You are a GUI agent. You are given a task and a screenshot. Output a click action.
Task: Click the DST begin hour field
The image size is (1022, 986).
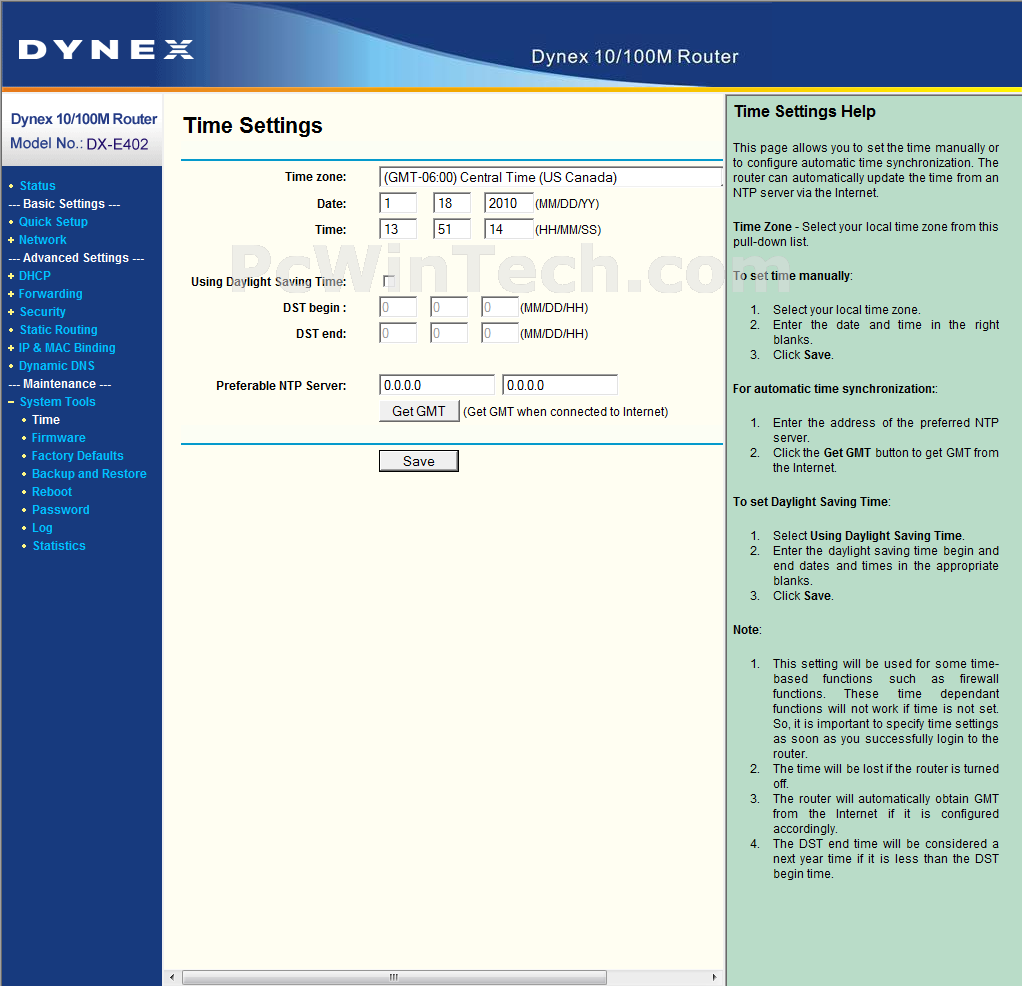tap(499, 307)
